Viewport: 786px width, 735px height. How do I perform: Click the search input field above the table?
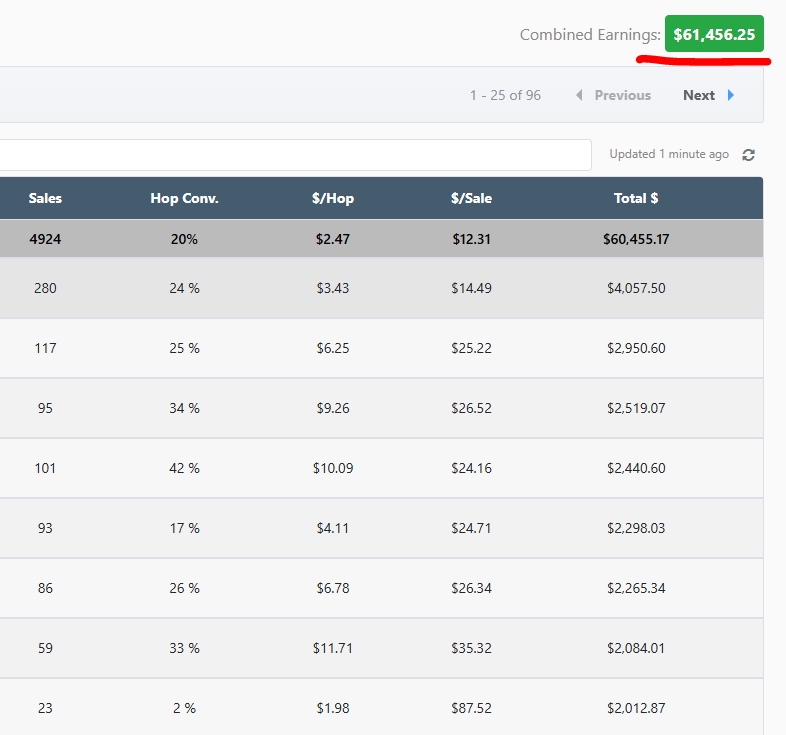pos(295,155)
